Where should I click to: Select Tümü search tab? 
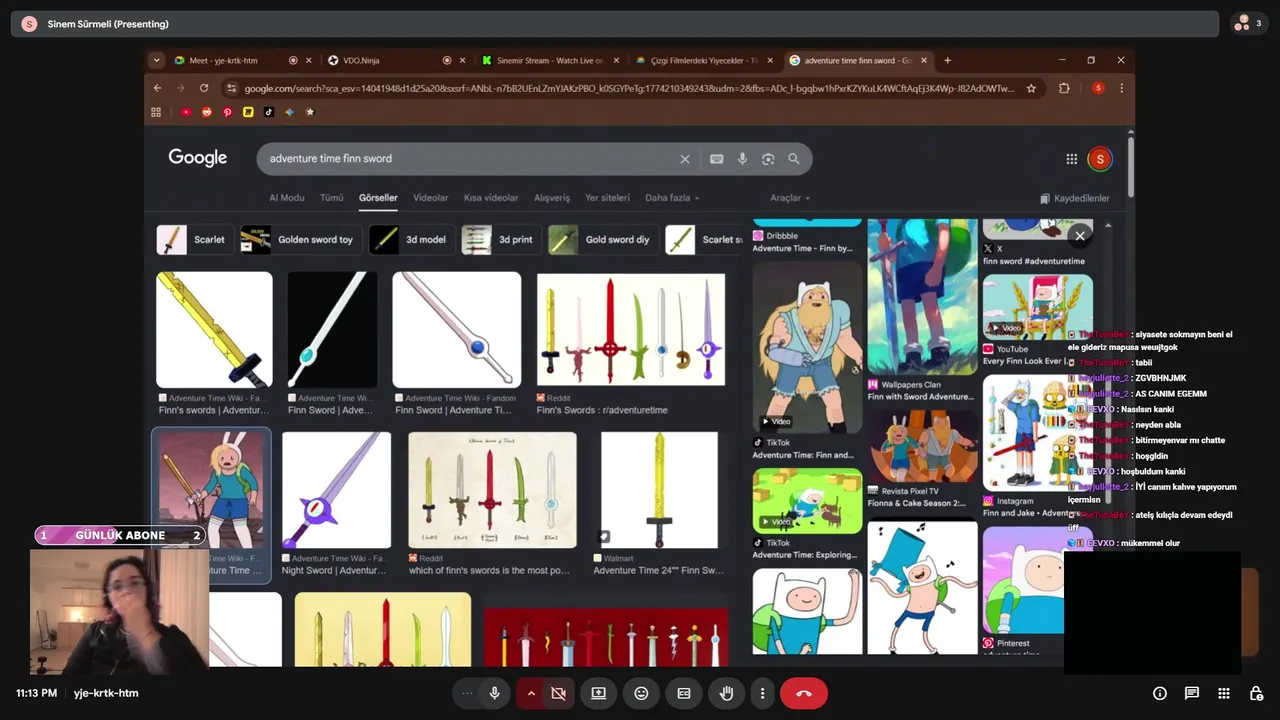(332, 198)
